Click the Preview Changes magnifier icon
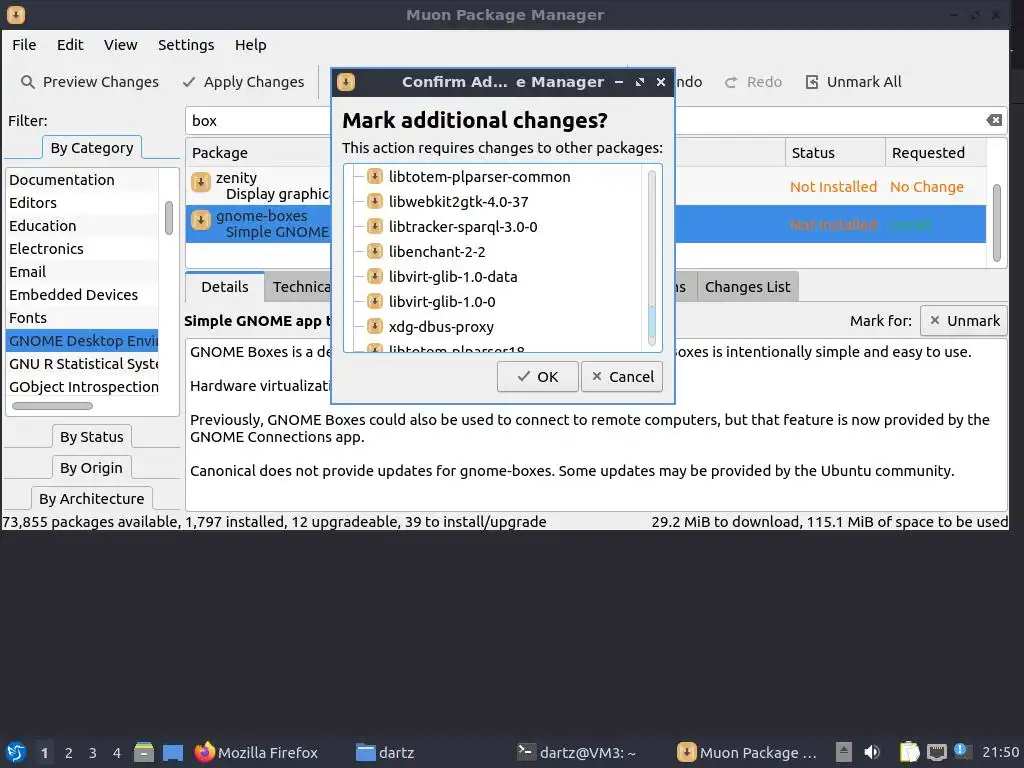Image resolution: width=1024 pixels, height=768 pixels. tap(27, 82)
